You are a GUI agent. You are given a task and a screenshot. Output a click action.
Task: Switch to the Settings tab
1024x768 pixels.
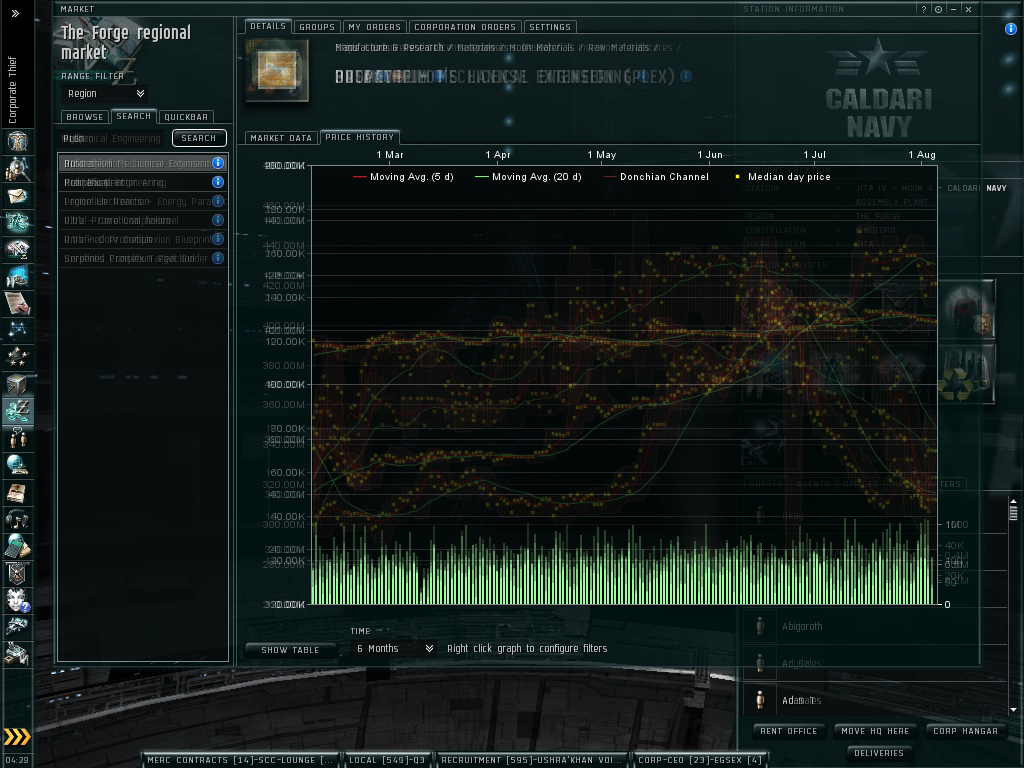click(550, 27)
